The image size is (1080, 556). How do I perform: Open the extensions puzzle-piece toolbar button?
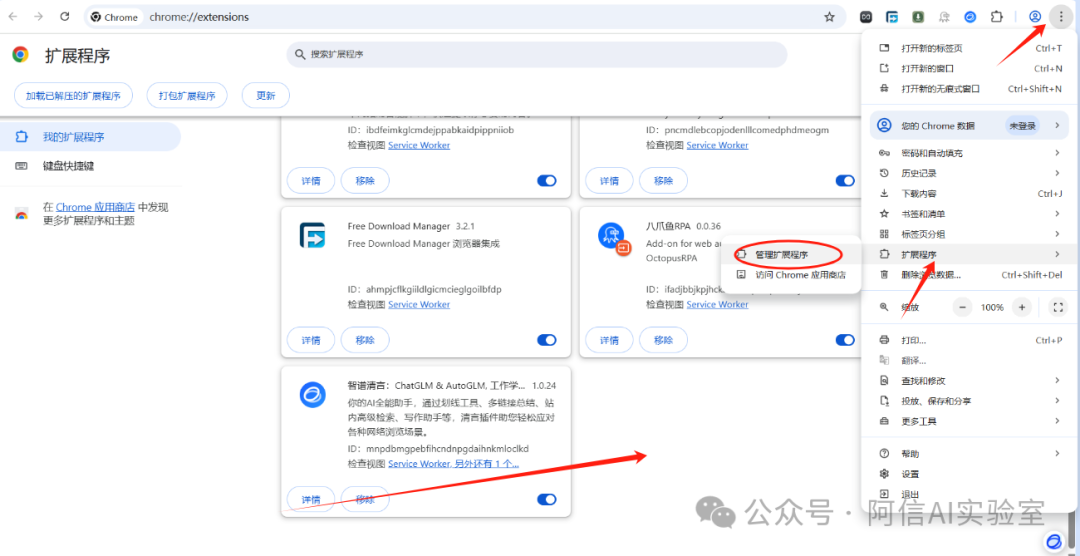tap(997, 17)
